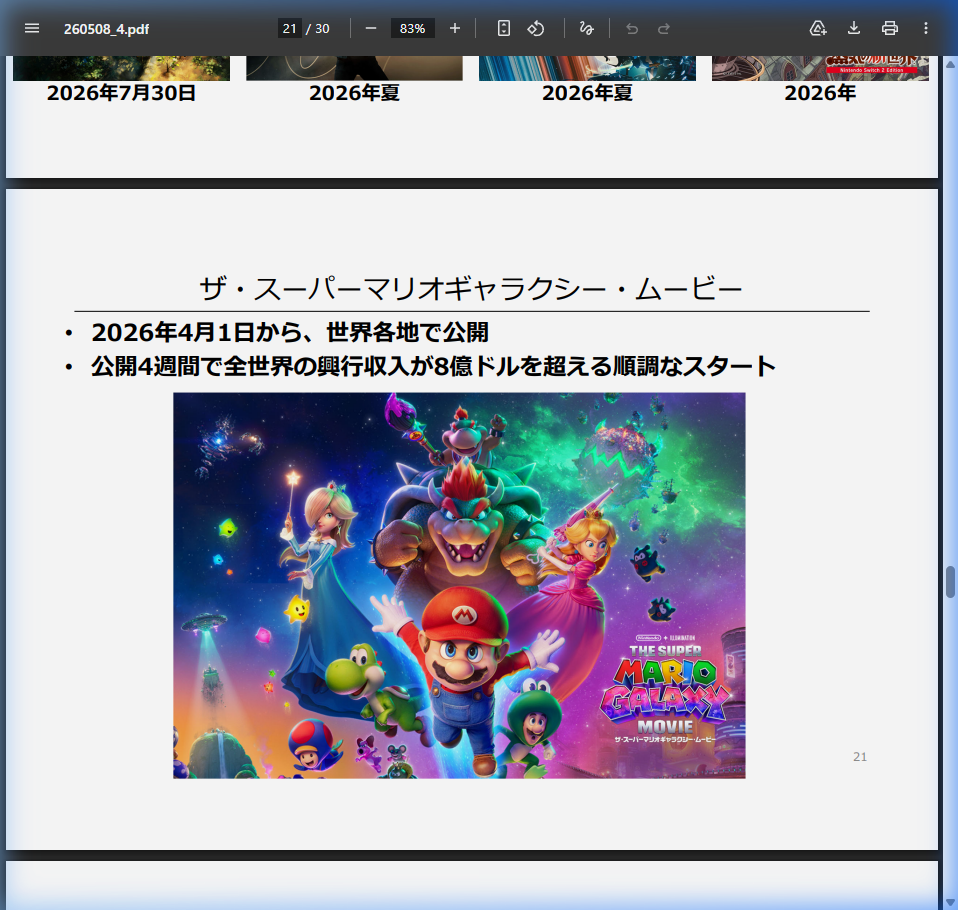Image resolution: width=958 pixels, height=910 pixels.
Task: Zoom in with the plus button
Action: [x=455, y=28]
